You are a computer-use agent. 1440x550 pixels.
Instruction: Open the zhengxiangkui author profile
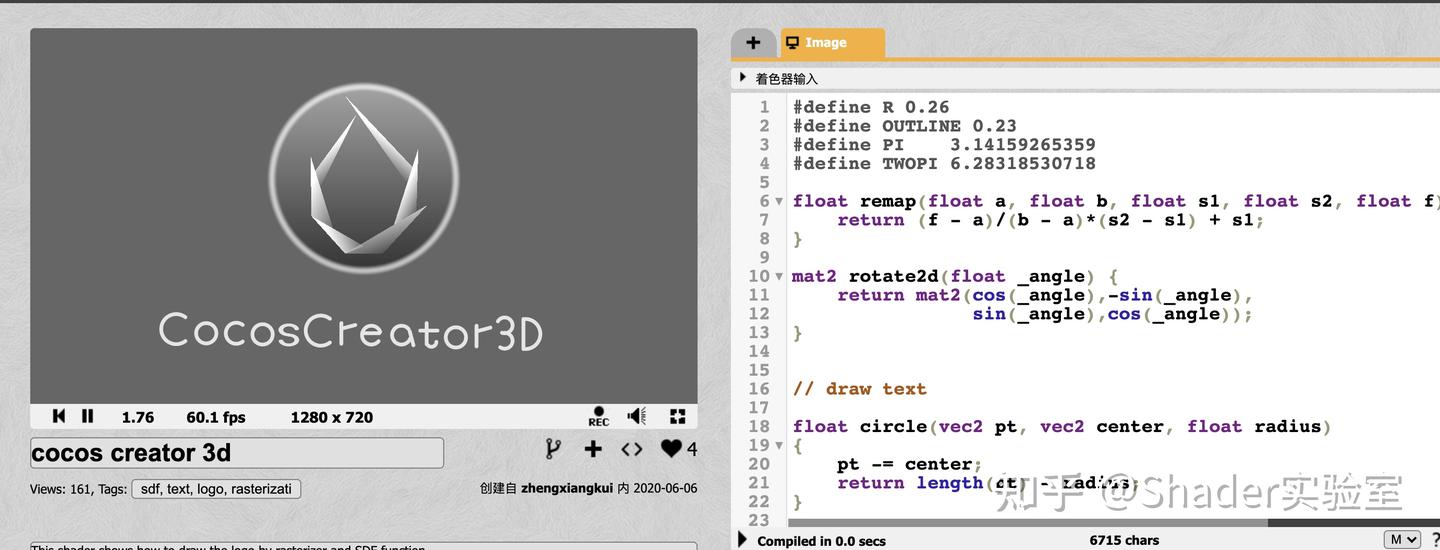pyautogui.click(x=567, y=488)
